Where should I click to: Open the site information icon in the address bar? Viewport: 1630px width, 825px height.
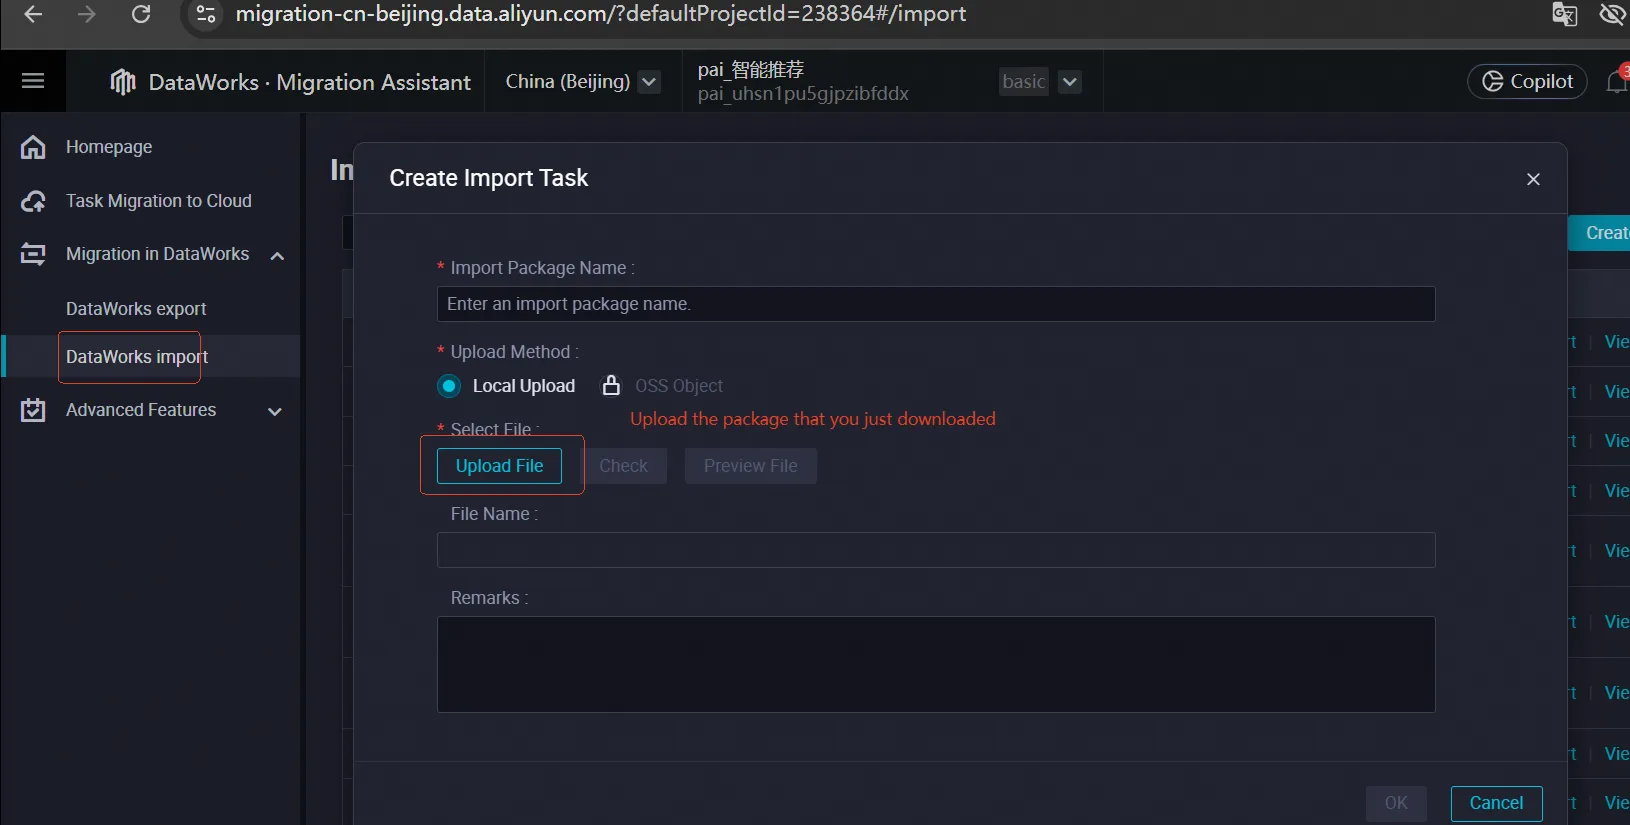click(x=206, y=14)
